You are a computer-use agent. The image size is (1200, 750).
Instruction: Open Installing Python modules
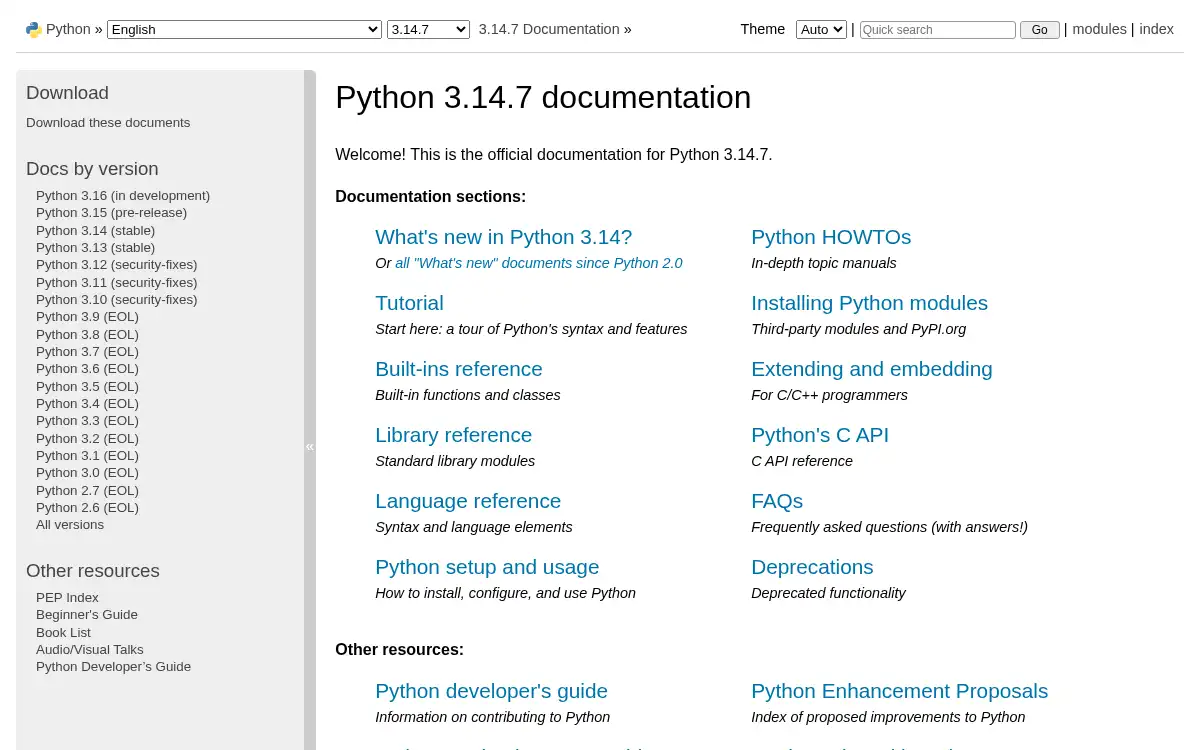pyautogui.click(x=869, y=303)
